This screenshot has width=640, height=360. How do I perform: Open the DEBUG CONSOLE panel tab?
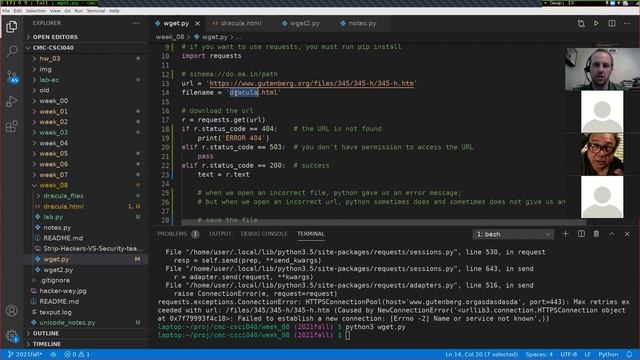coord(264,234)
